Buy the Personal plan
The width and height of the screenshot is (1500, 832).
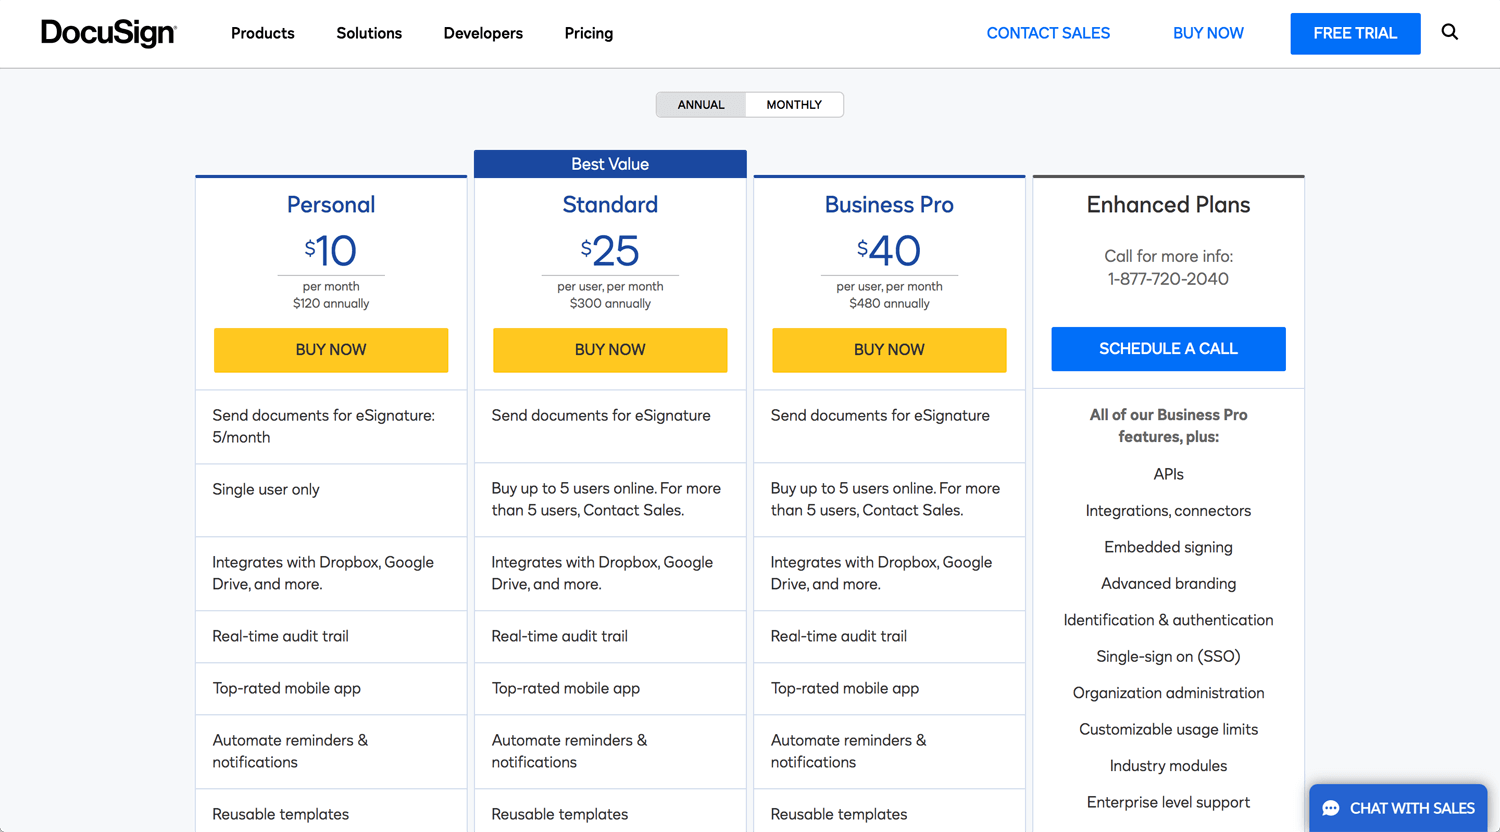(x=331, y=350)
